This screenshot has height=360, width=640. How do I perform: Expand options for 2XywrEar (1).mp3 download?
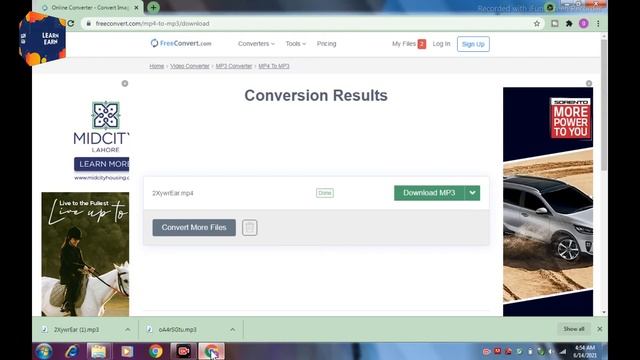(x=128, y=329)
